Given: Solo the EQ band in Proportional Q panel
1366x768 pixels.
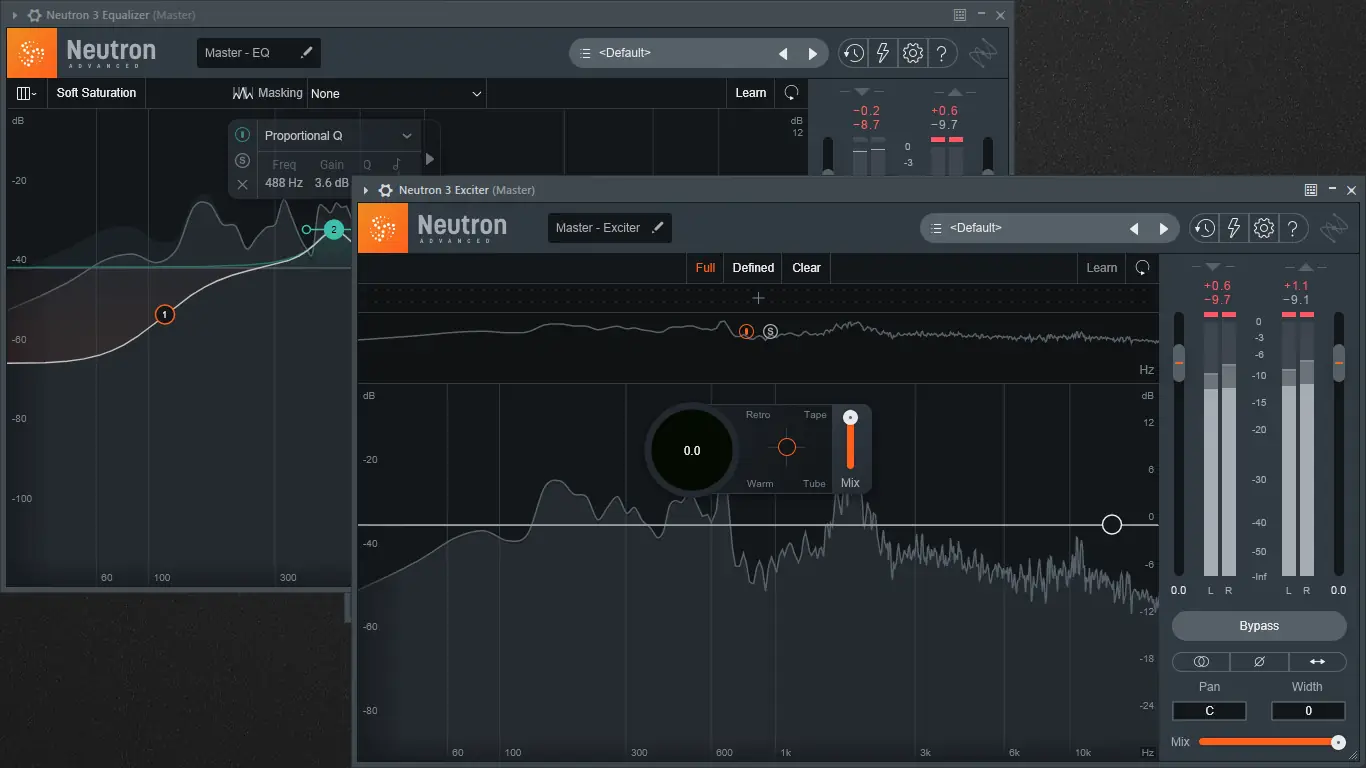Looking at the screenshot, I should [x=242, y=160].
